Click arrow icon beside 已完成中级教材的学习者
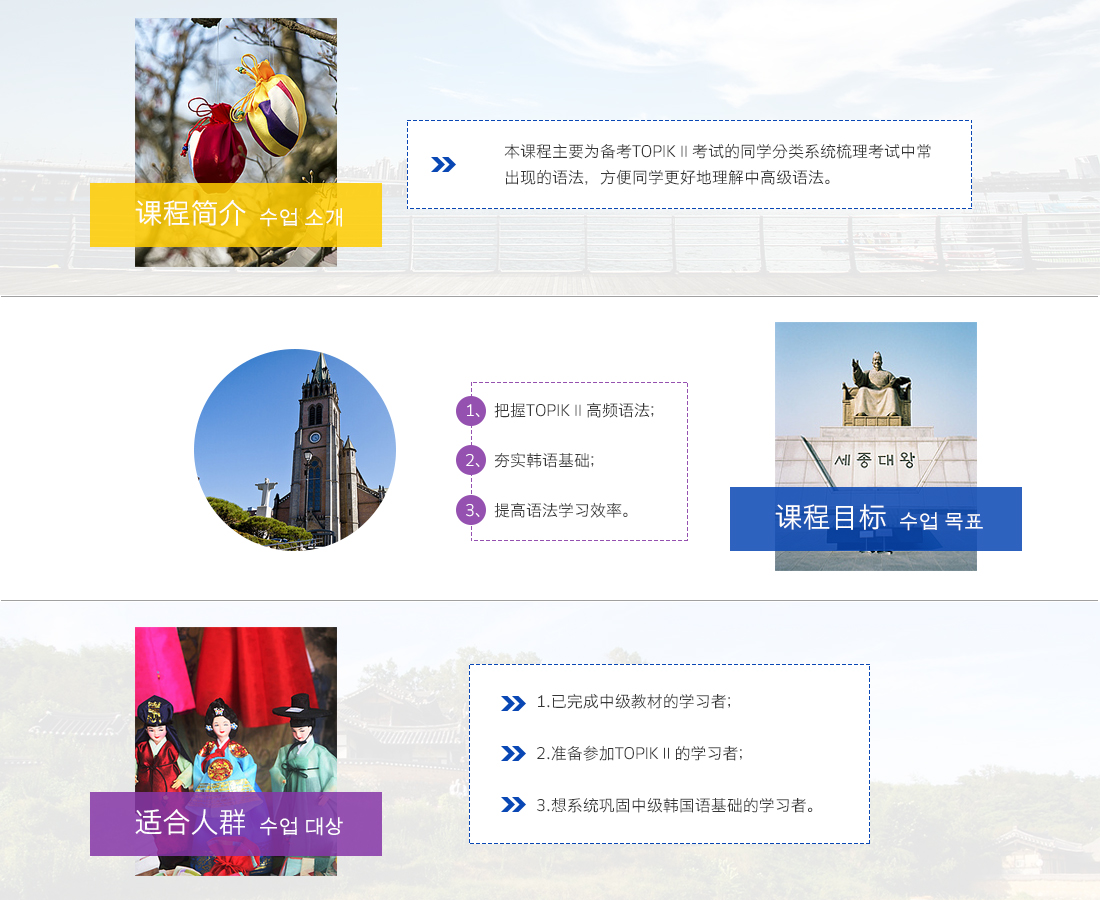 point(513,703)
